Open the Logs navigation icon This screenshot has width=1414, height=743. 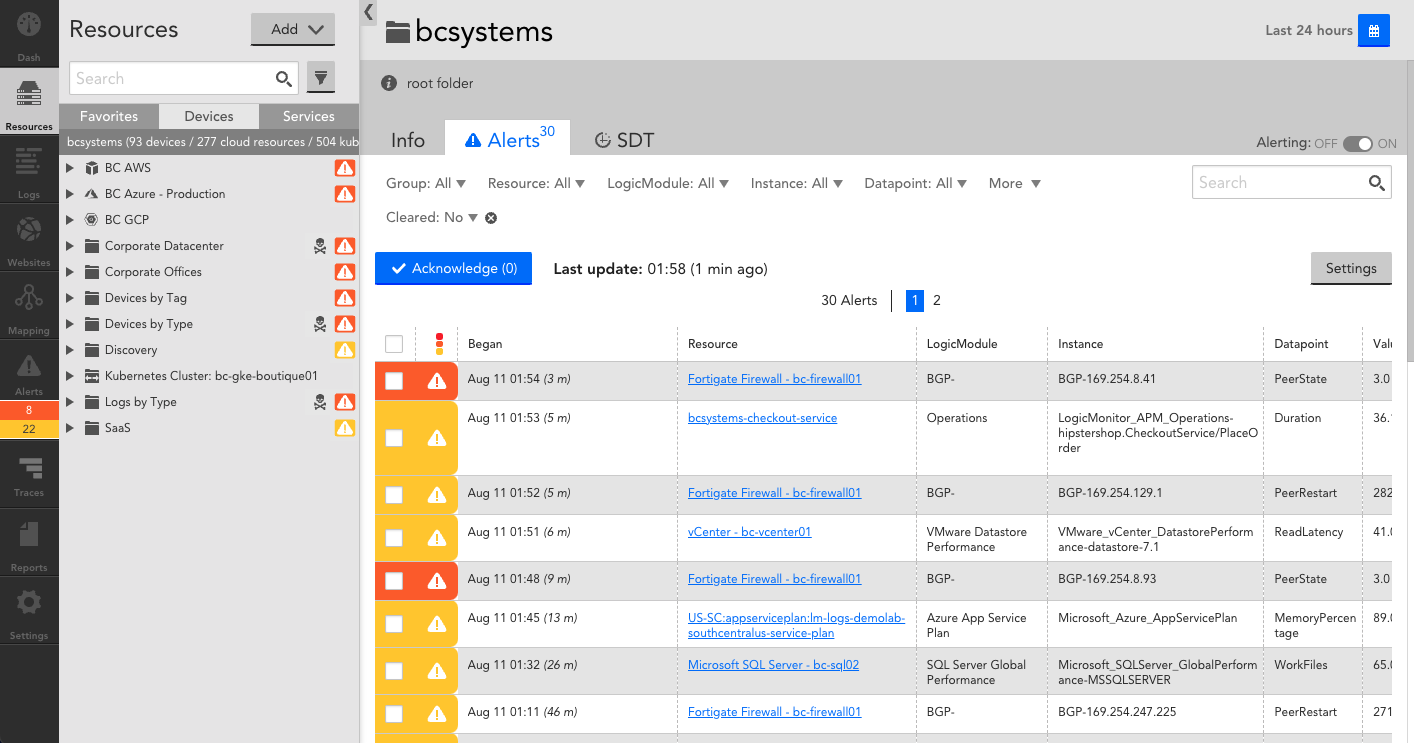coord(29,161)
